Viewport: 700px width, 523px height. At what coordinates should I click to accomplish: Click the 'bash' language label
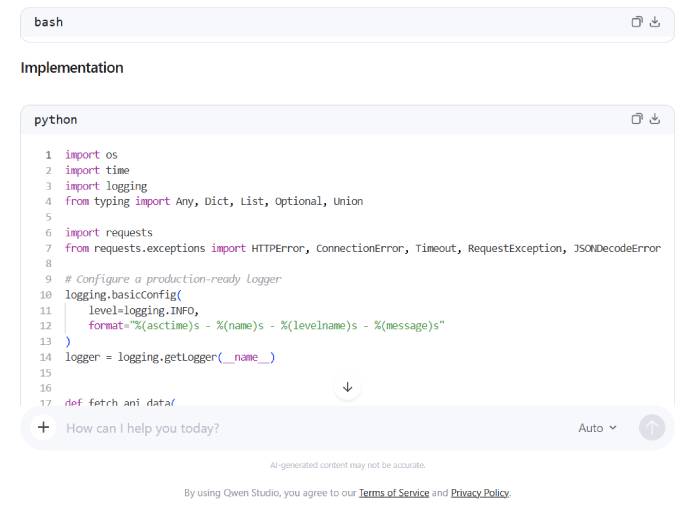coord(49,22)
